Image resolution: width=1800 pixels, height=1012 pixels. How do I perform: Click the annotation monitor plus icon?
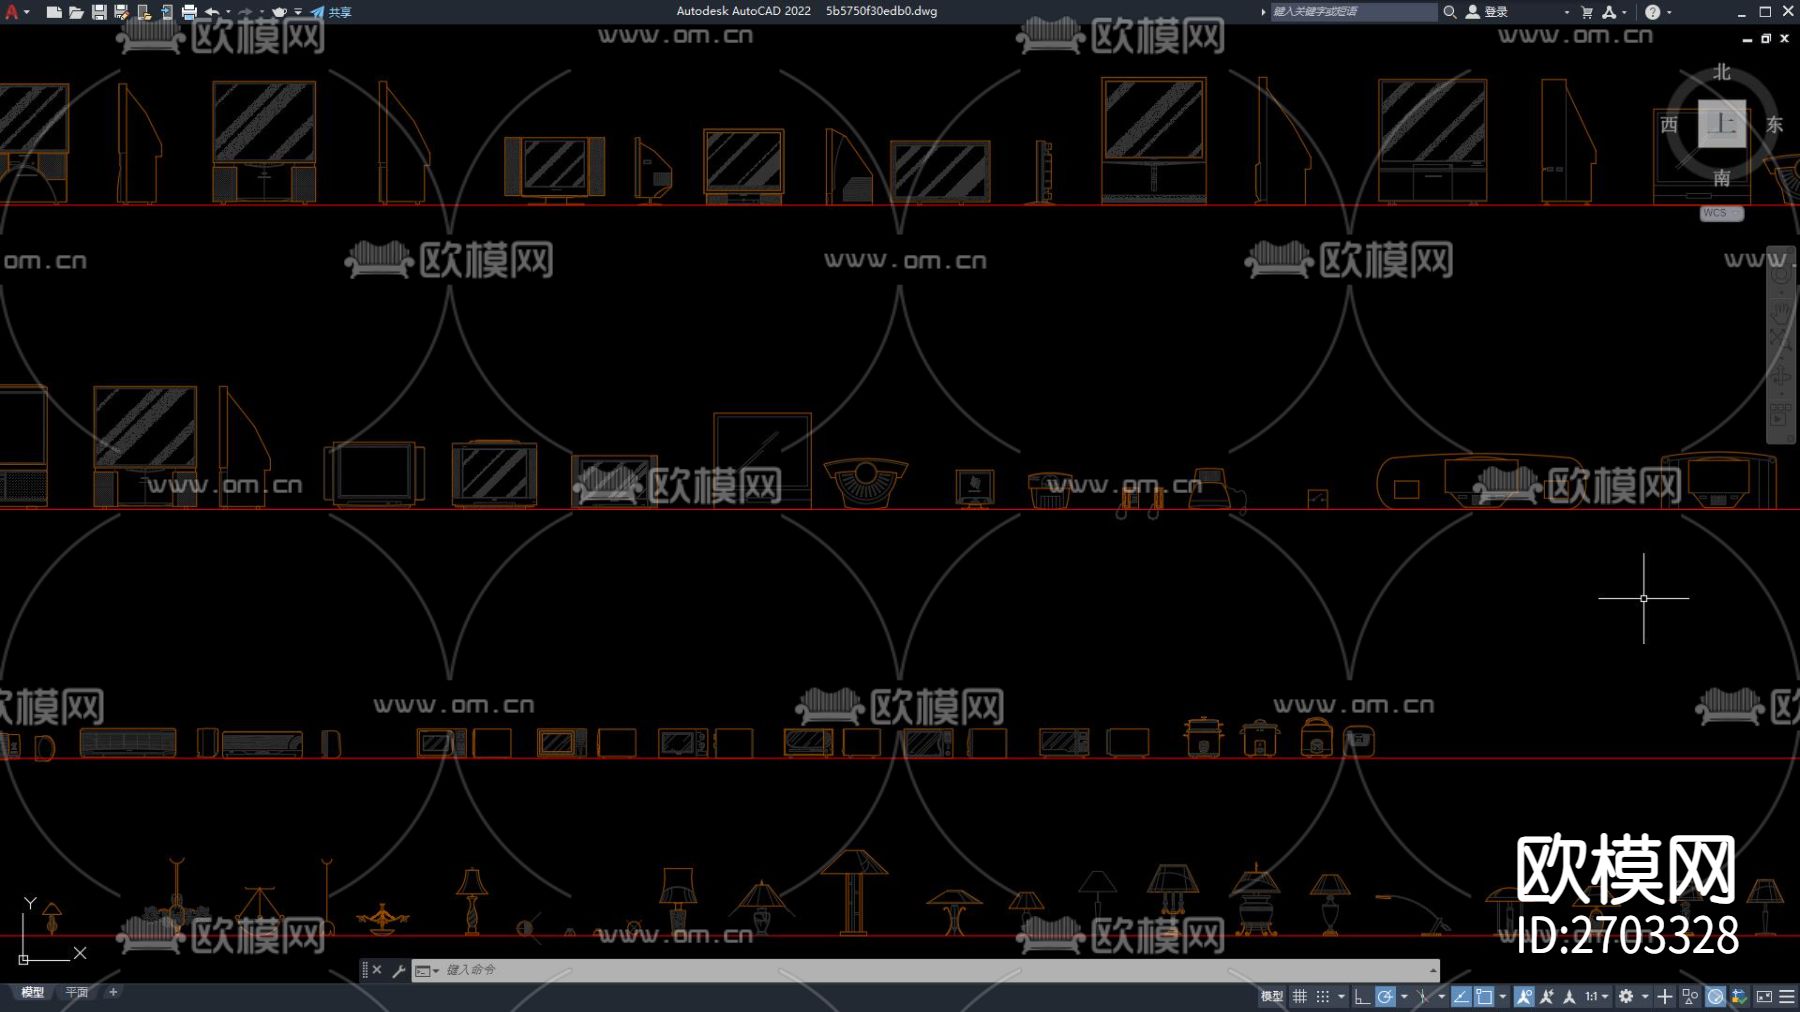[1665, 996]
